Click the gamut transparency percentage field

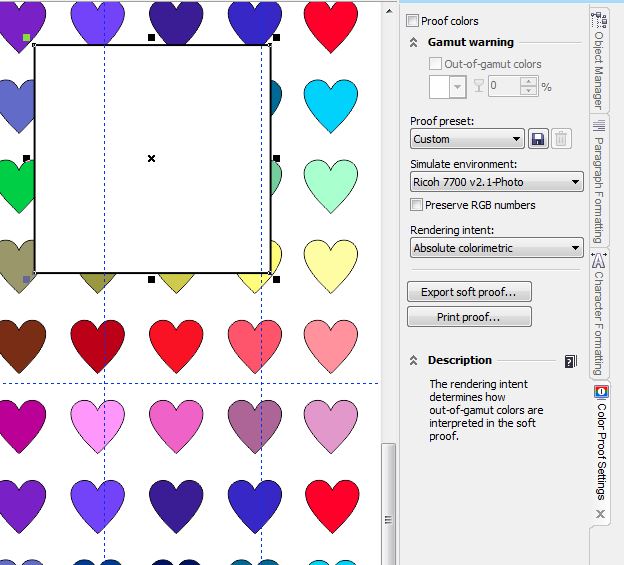[504, 86]
